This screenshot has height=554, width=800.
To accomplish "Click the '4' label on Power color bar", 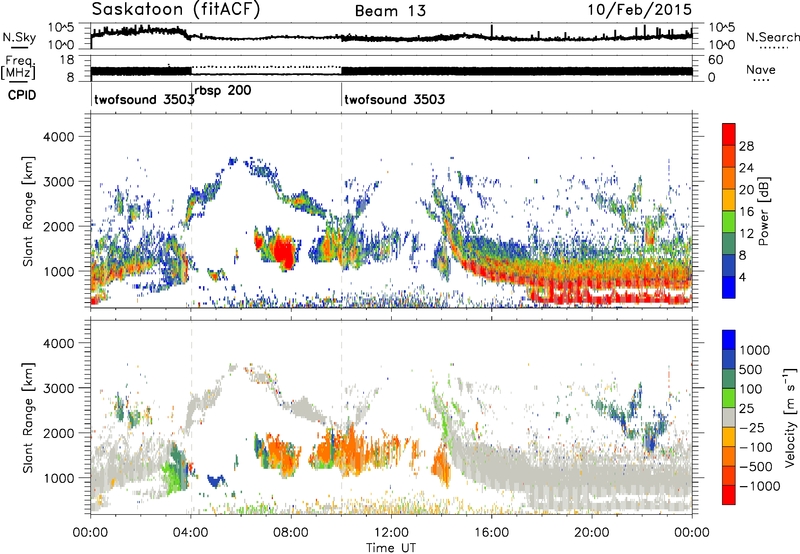I will point(742,277).
